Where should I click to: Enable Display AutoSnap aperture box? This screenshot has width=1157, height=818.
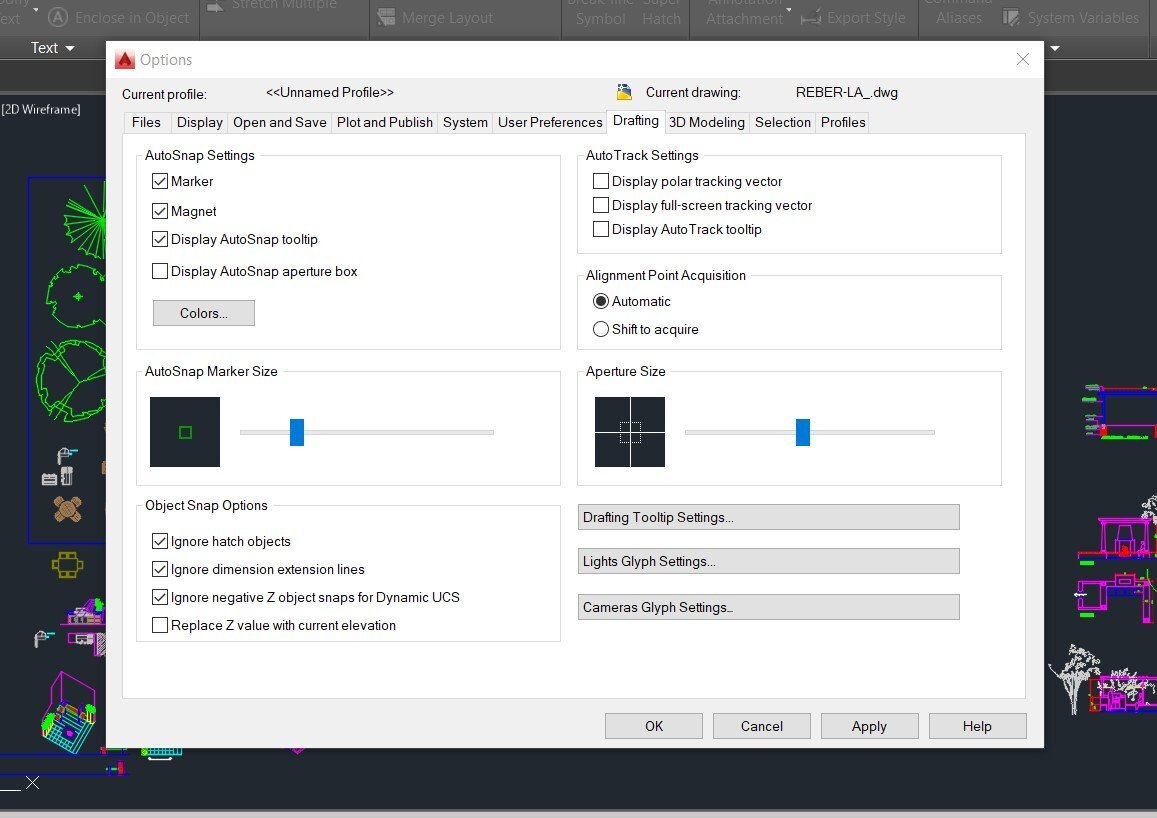159,271
